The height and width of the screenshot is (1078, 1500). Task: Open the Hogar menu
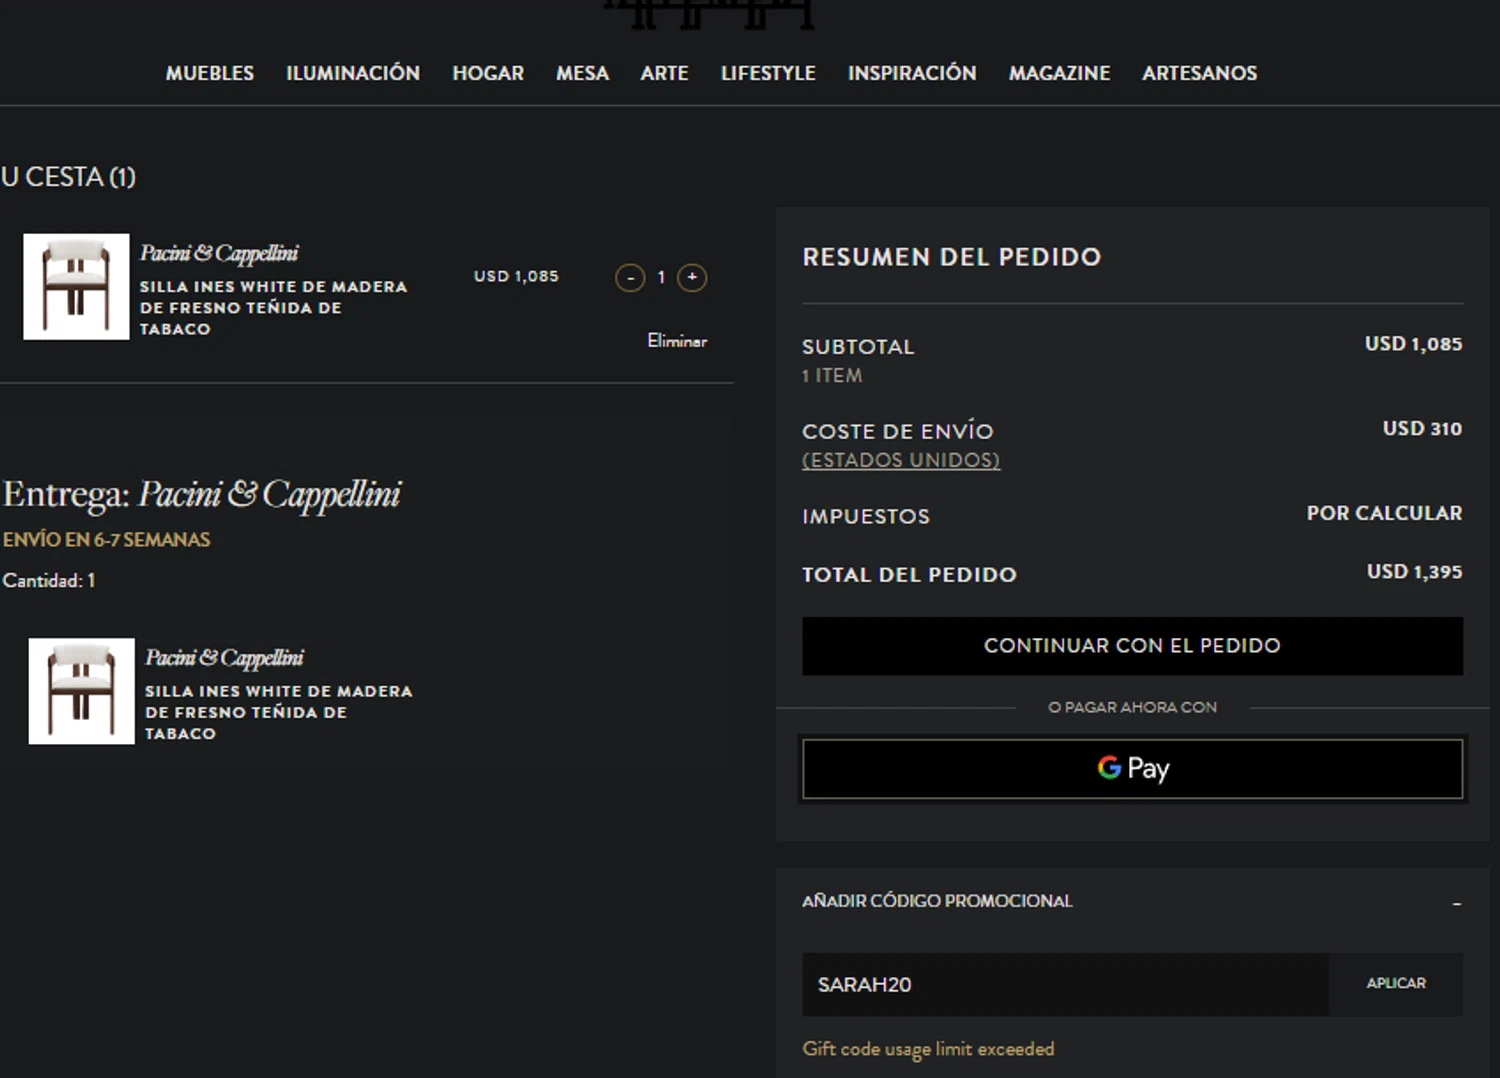tap(488, 73)
